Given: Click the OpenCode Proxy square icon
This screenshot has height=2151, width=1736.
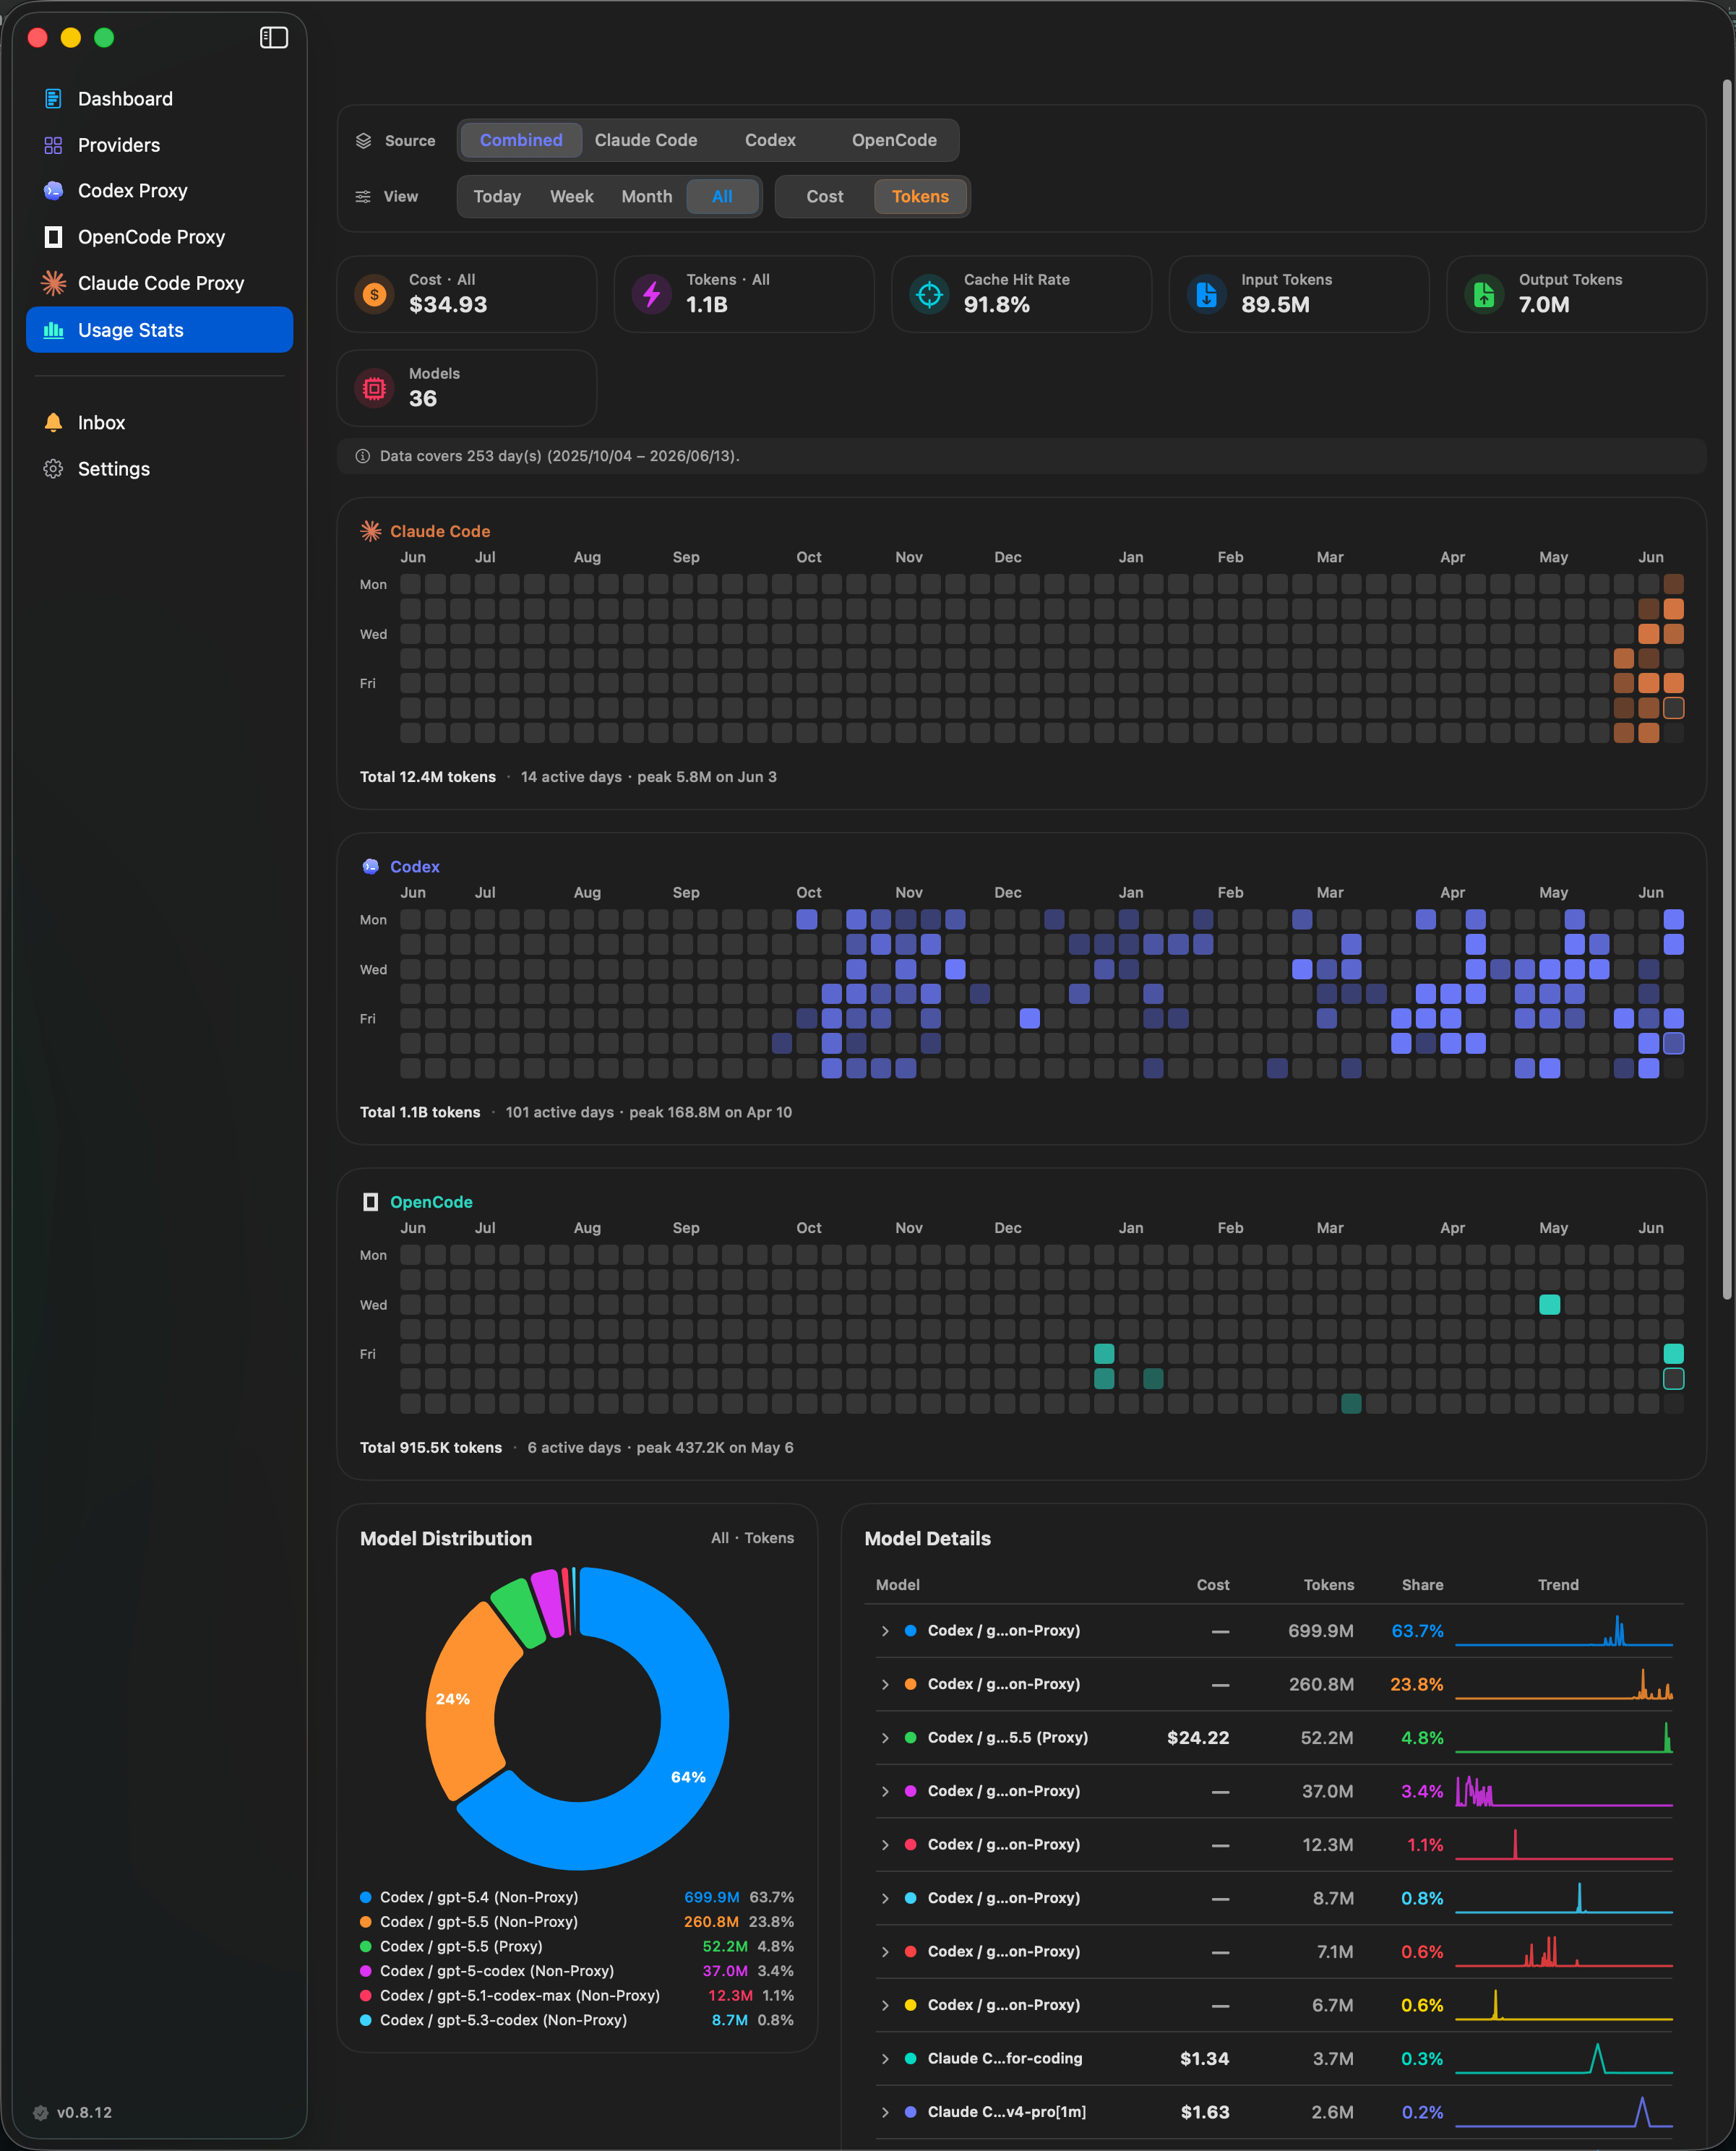Looking at the screenshot, I should tap(53, 237).
